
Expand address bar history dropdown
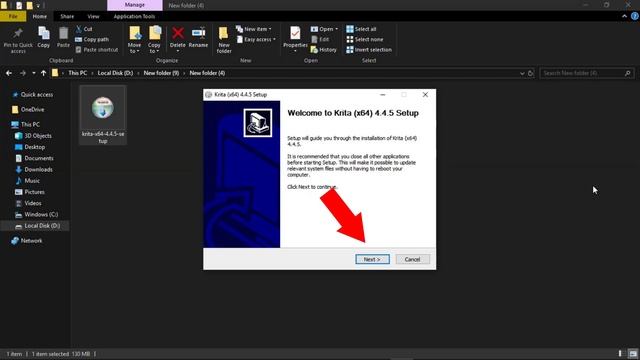point(522,73)
